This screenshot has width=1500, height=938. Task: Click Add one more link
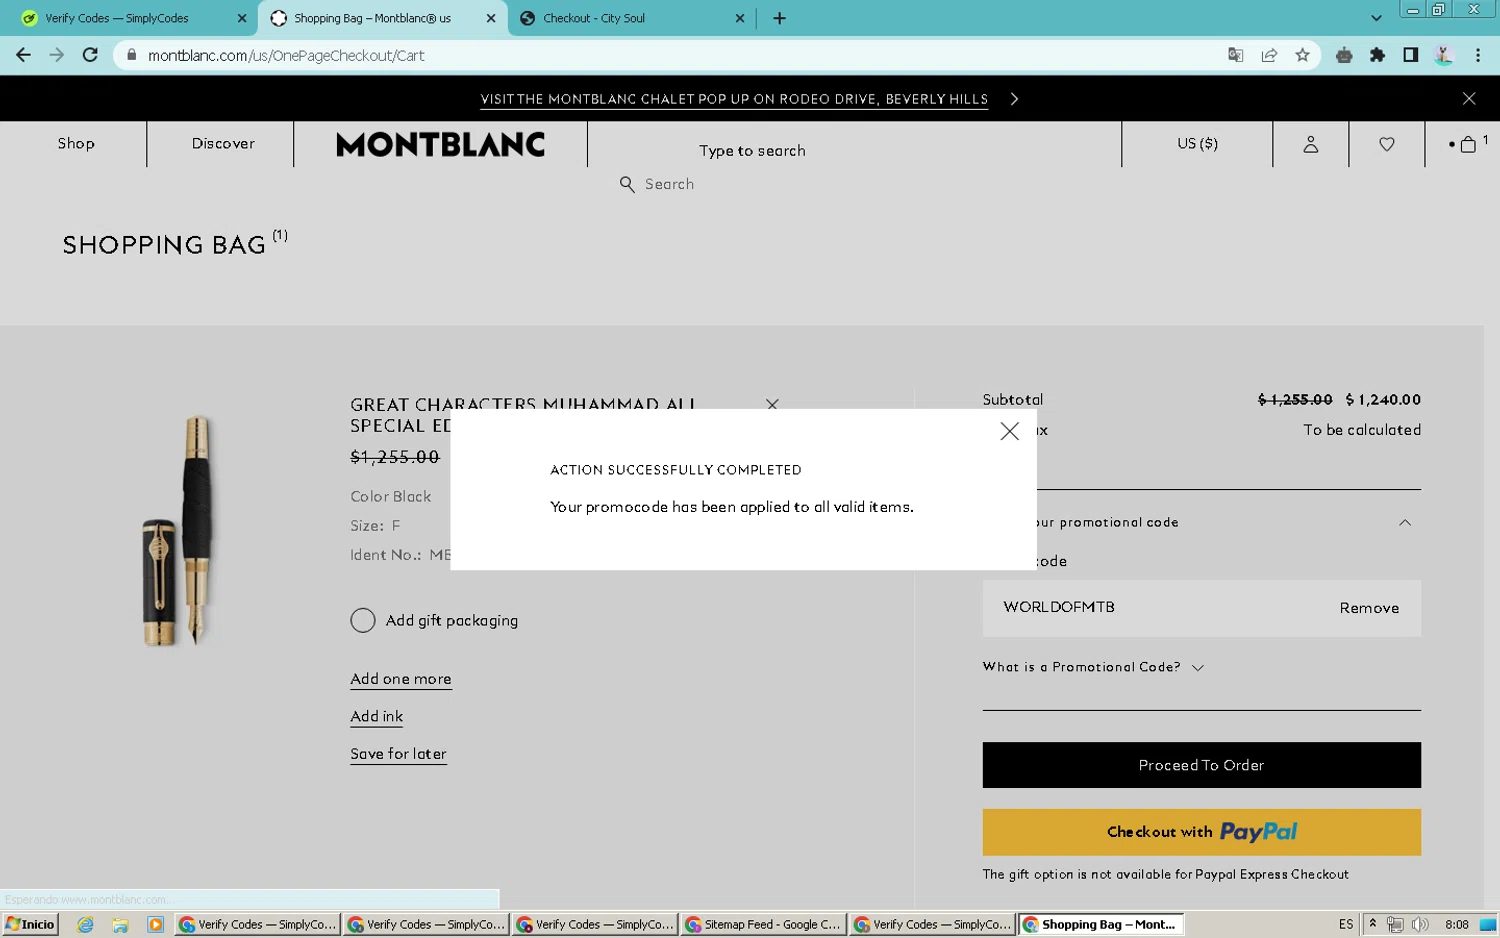point(400,679)
